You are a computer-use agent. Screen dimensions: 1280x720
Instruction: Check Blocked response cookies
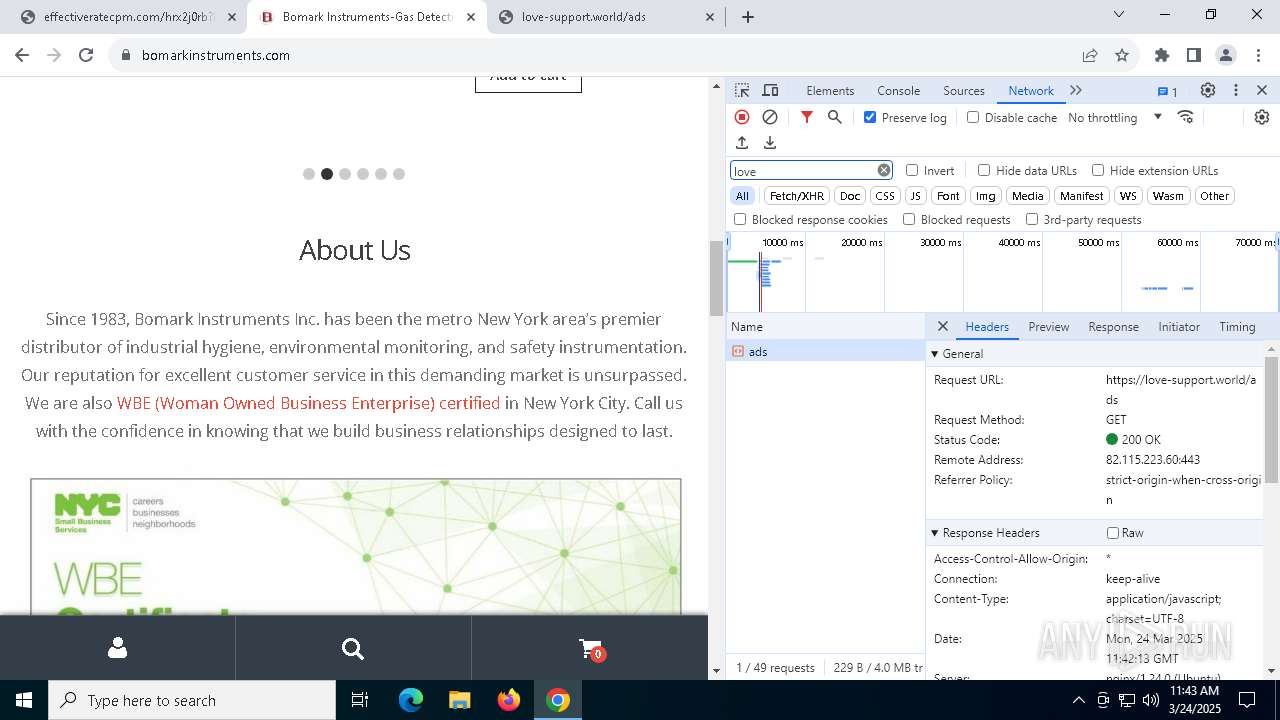tap(740, 219)
